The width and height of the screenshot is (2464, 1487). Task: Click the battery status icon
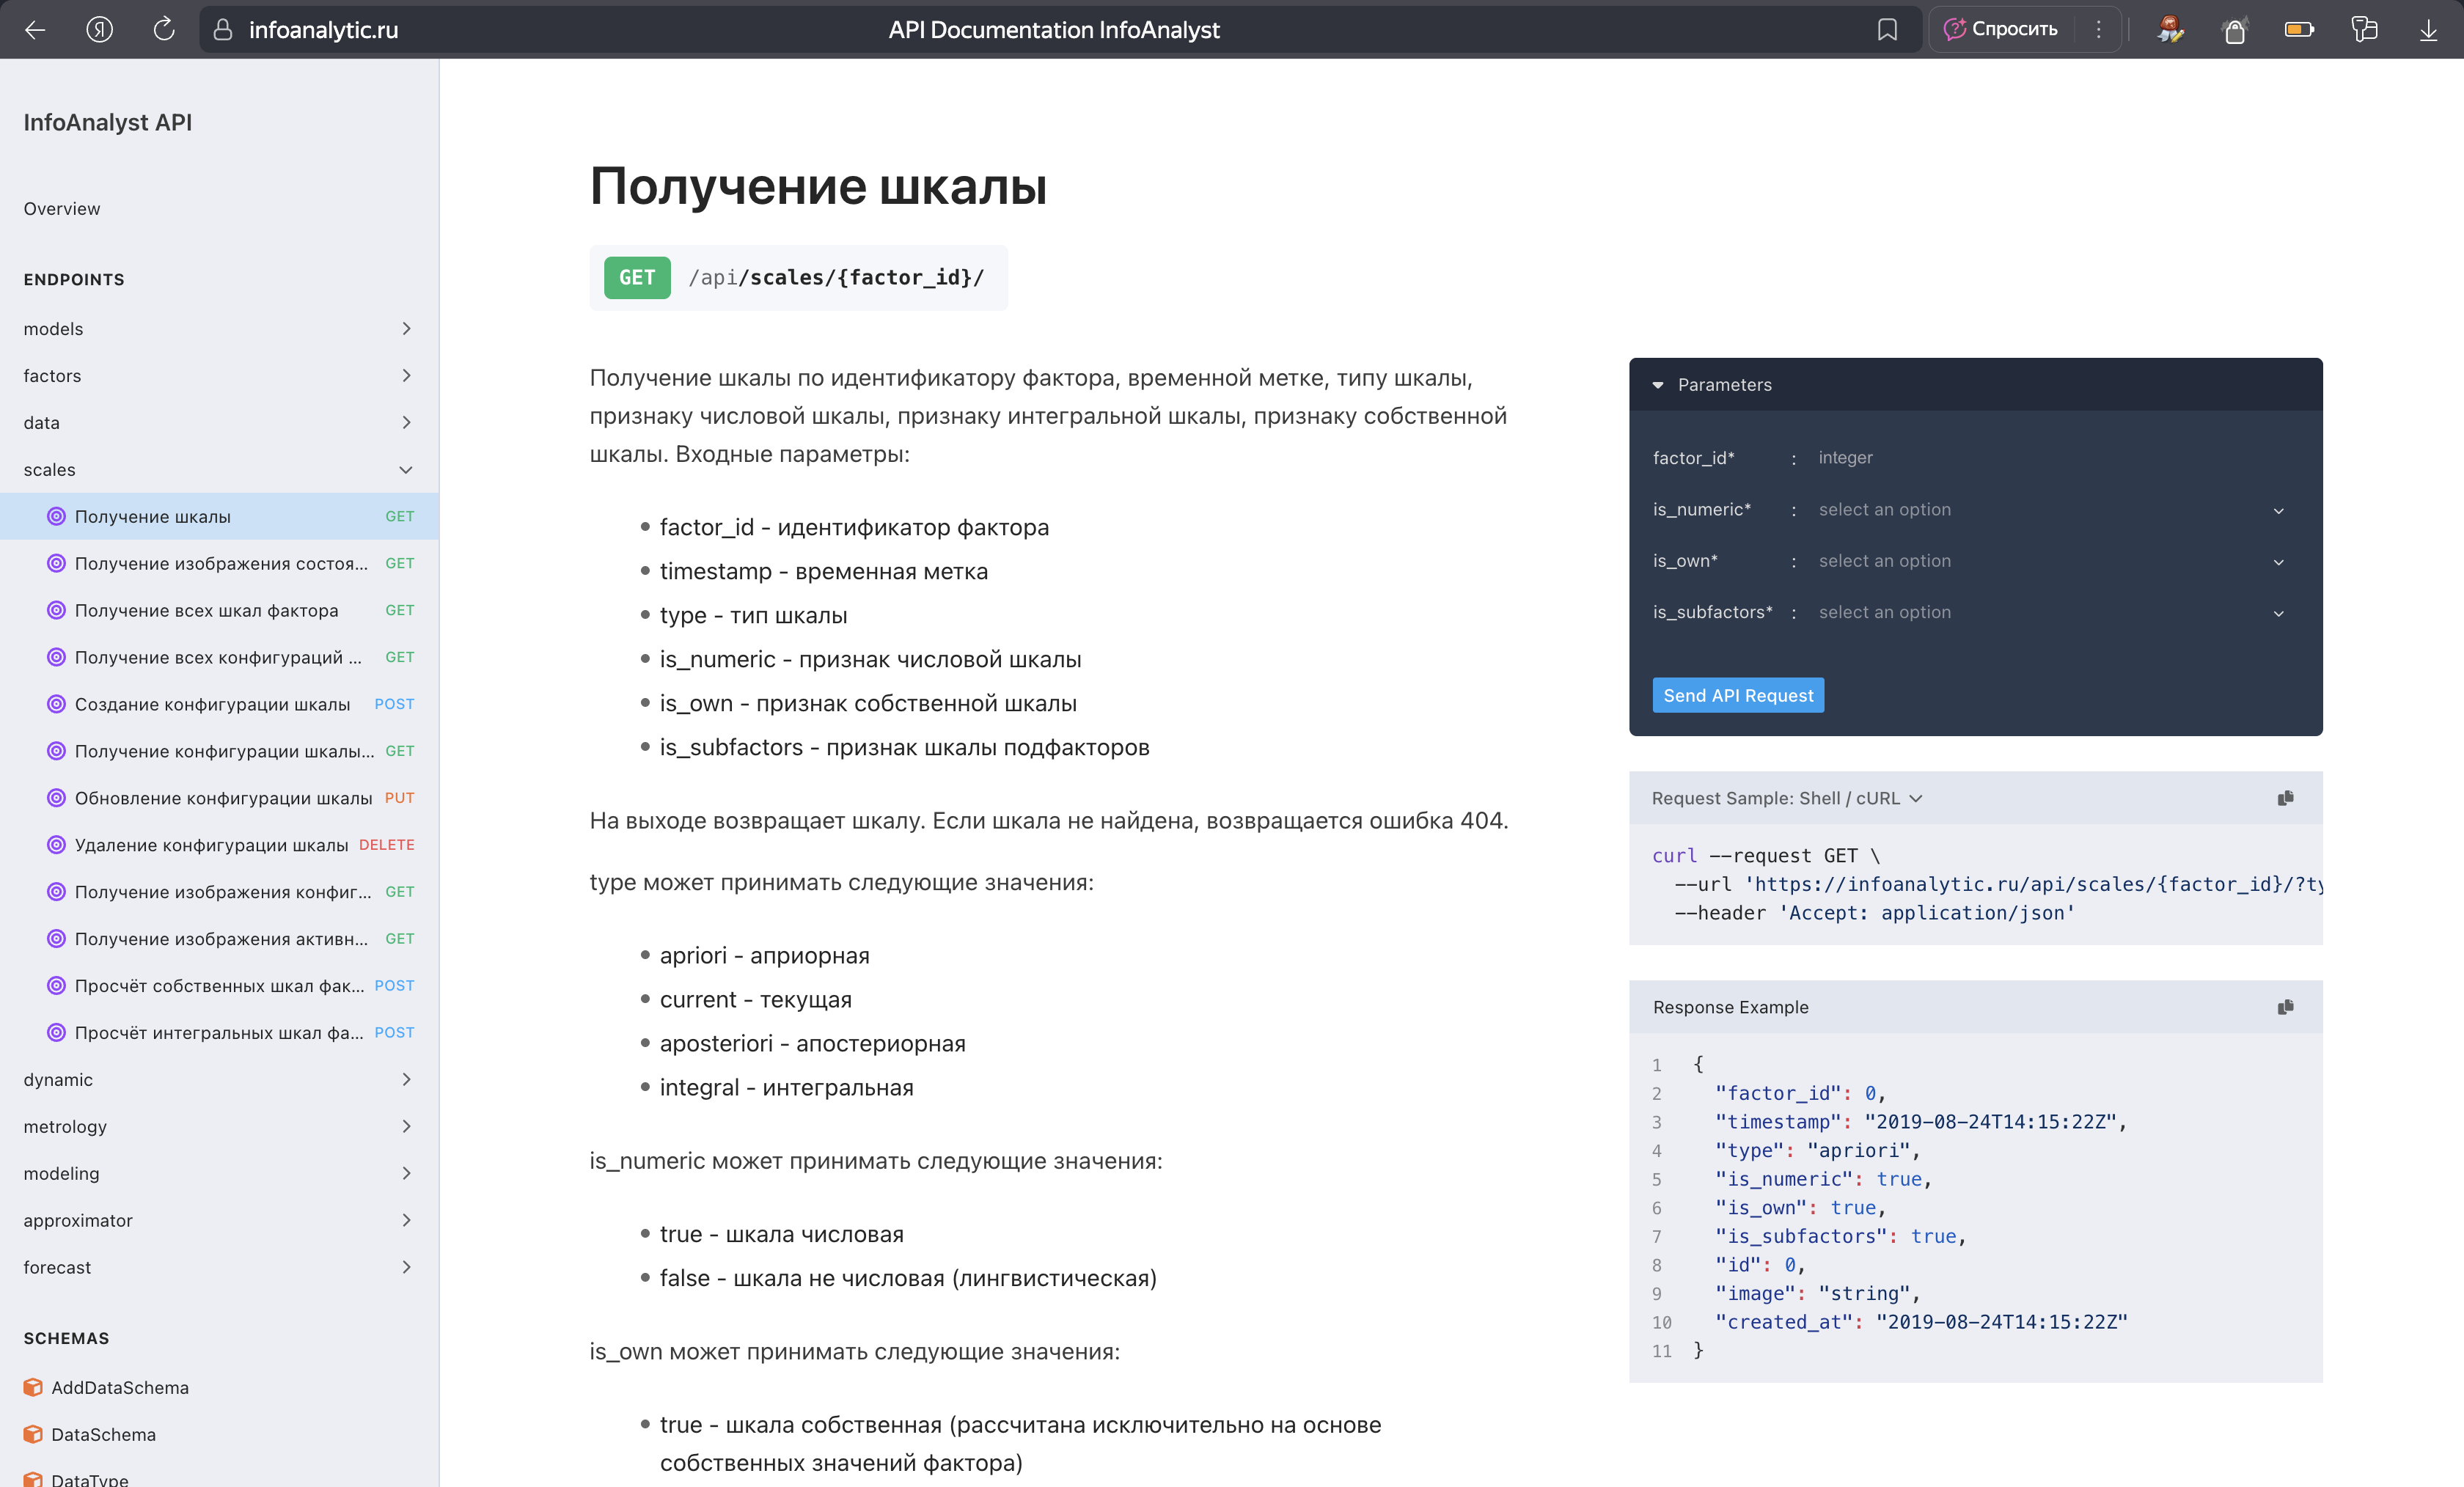coord(2300,29)
